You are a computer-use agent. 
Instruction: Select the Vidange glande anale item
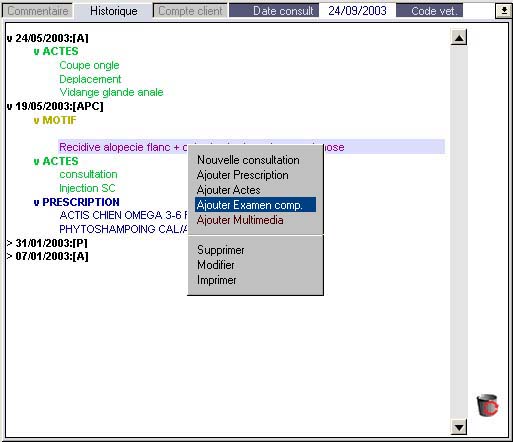click(111, 92)
